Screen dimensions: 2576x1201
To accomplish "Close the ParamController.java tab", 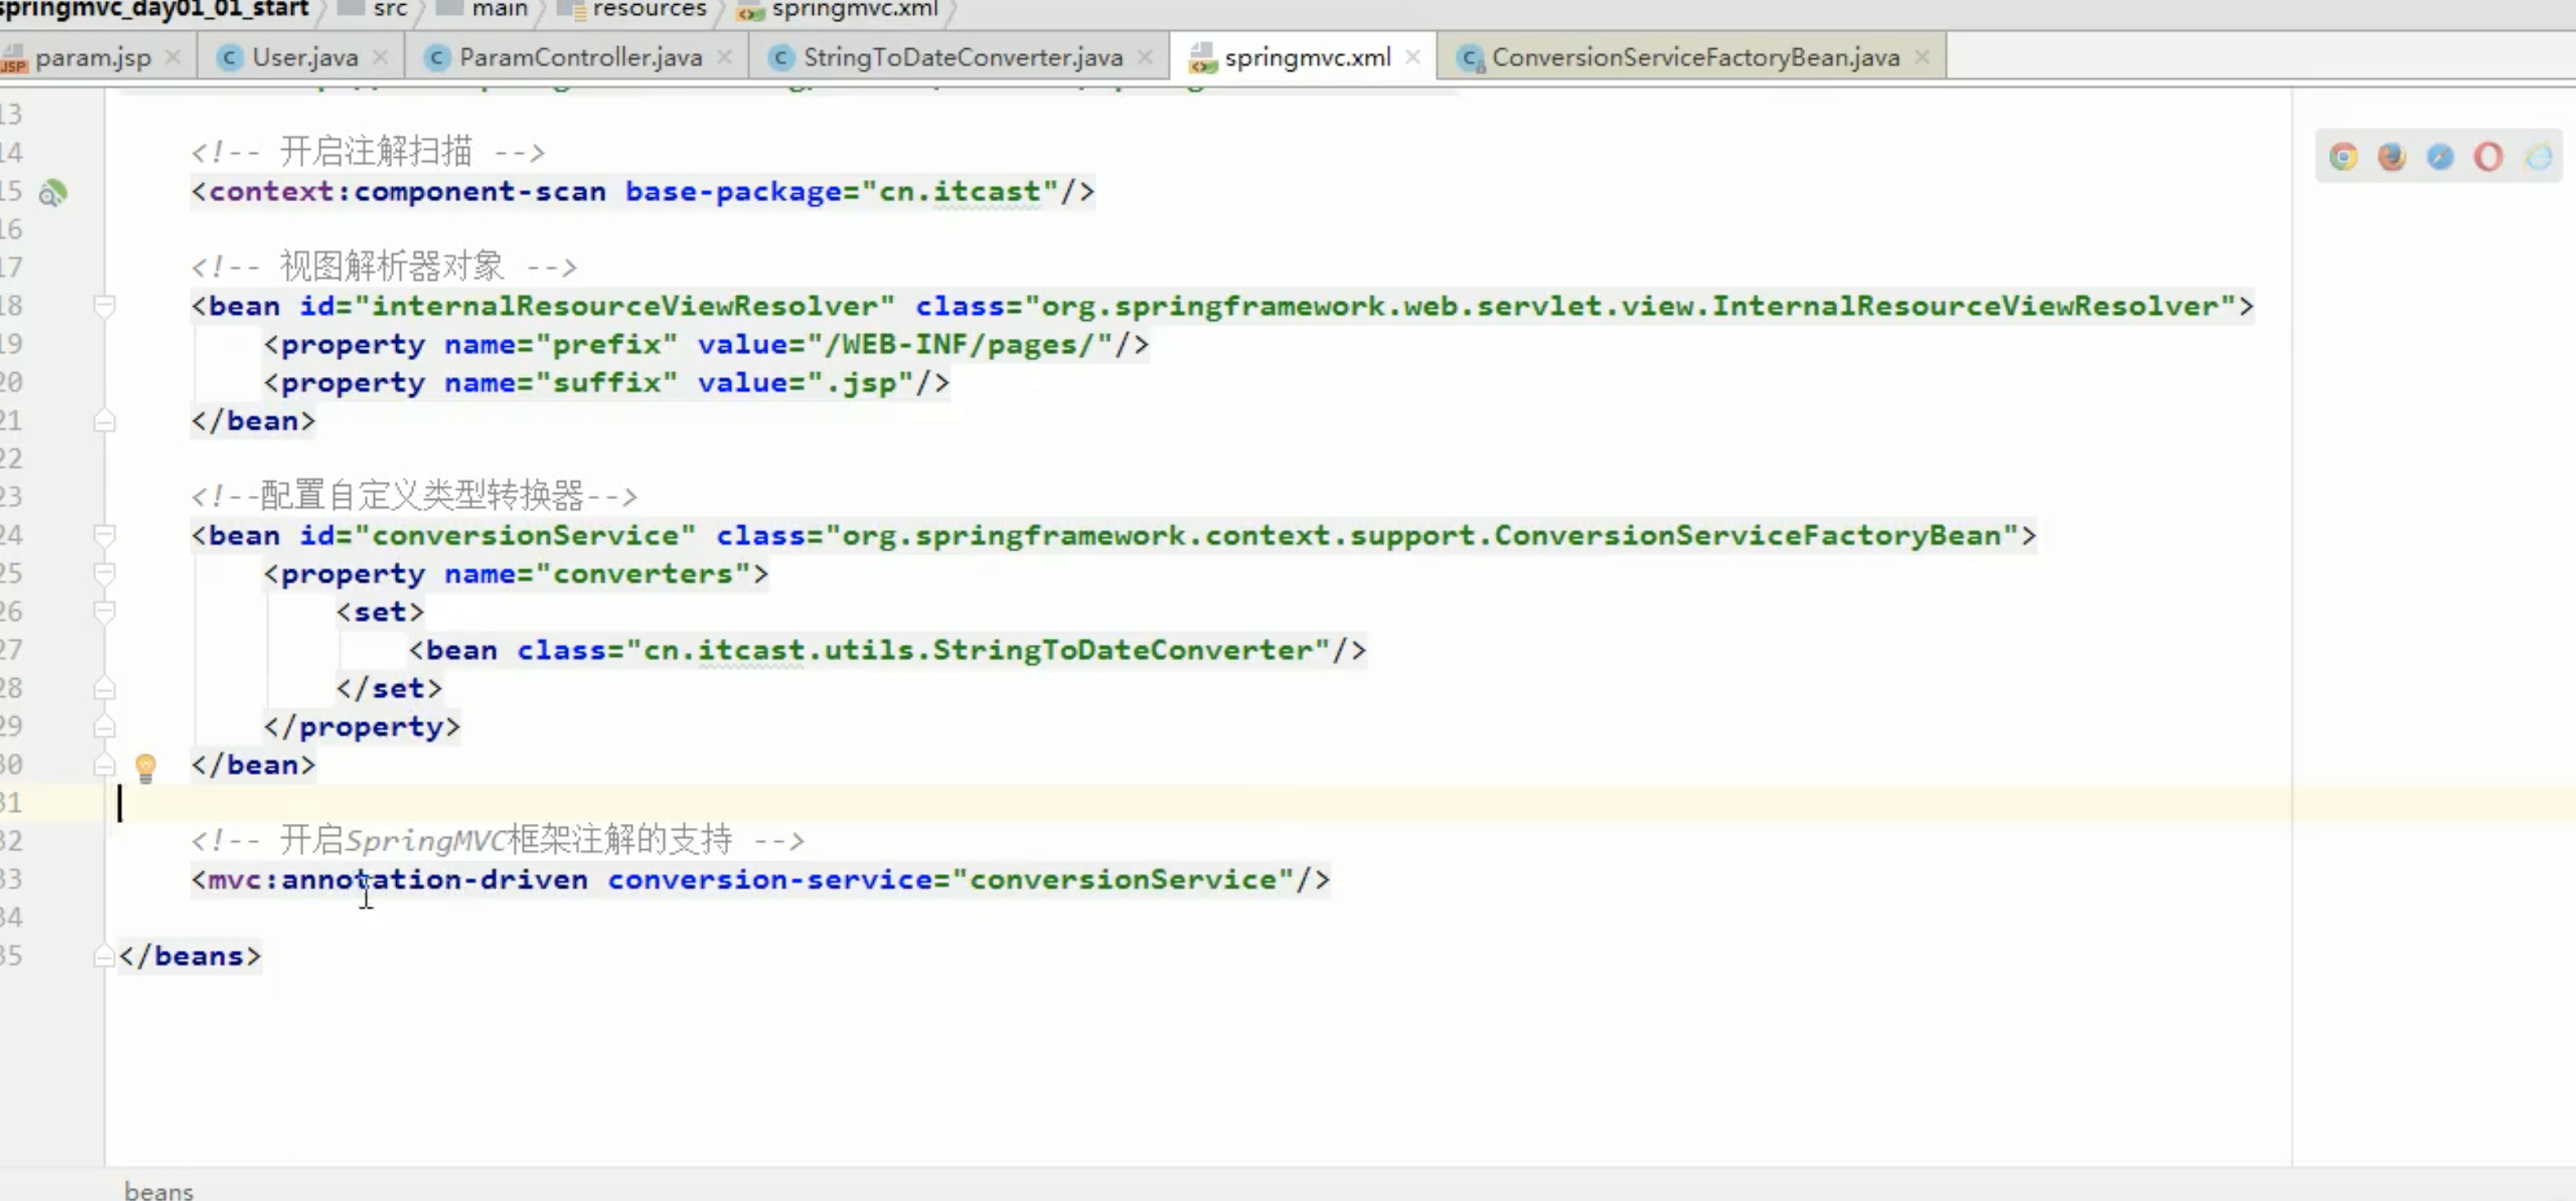I will click(x=725, y=57).
